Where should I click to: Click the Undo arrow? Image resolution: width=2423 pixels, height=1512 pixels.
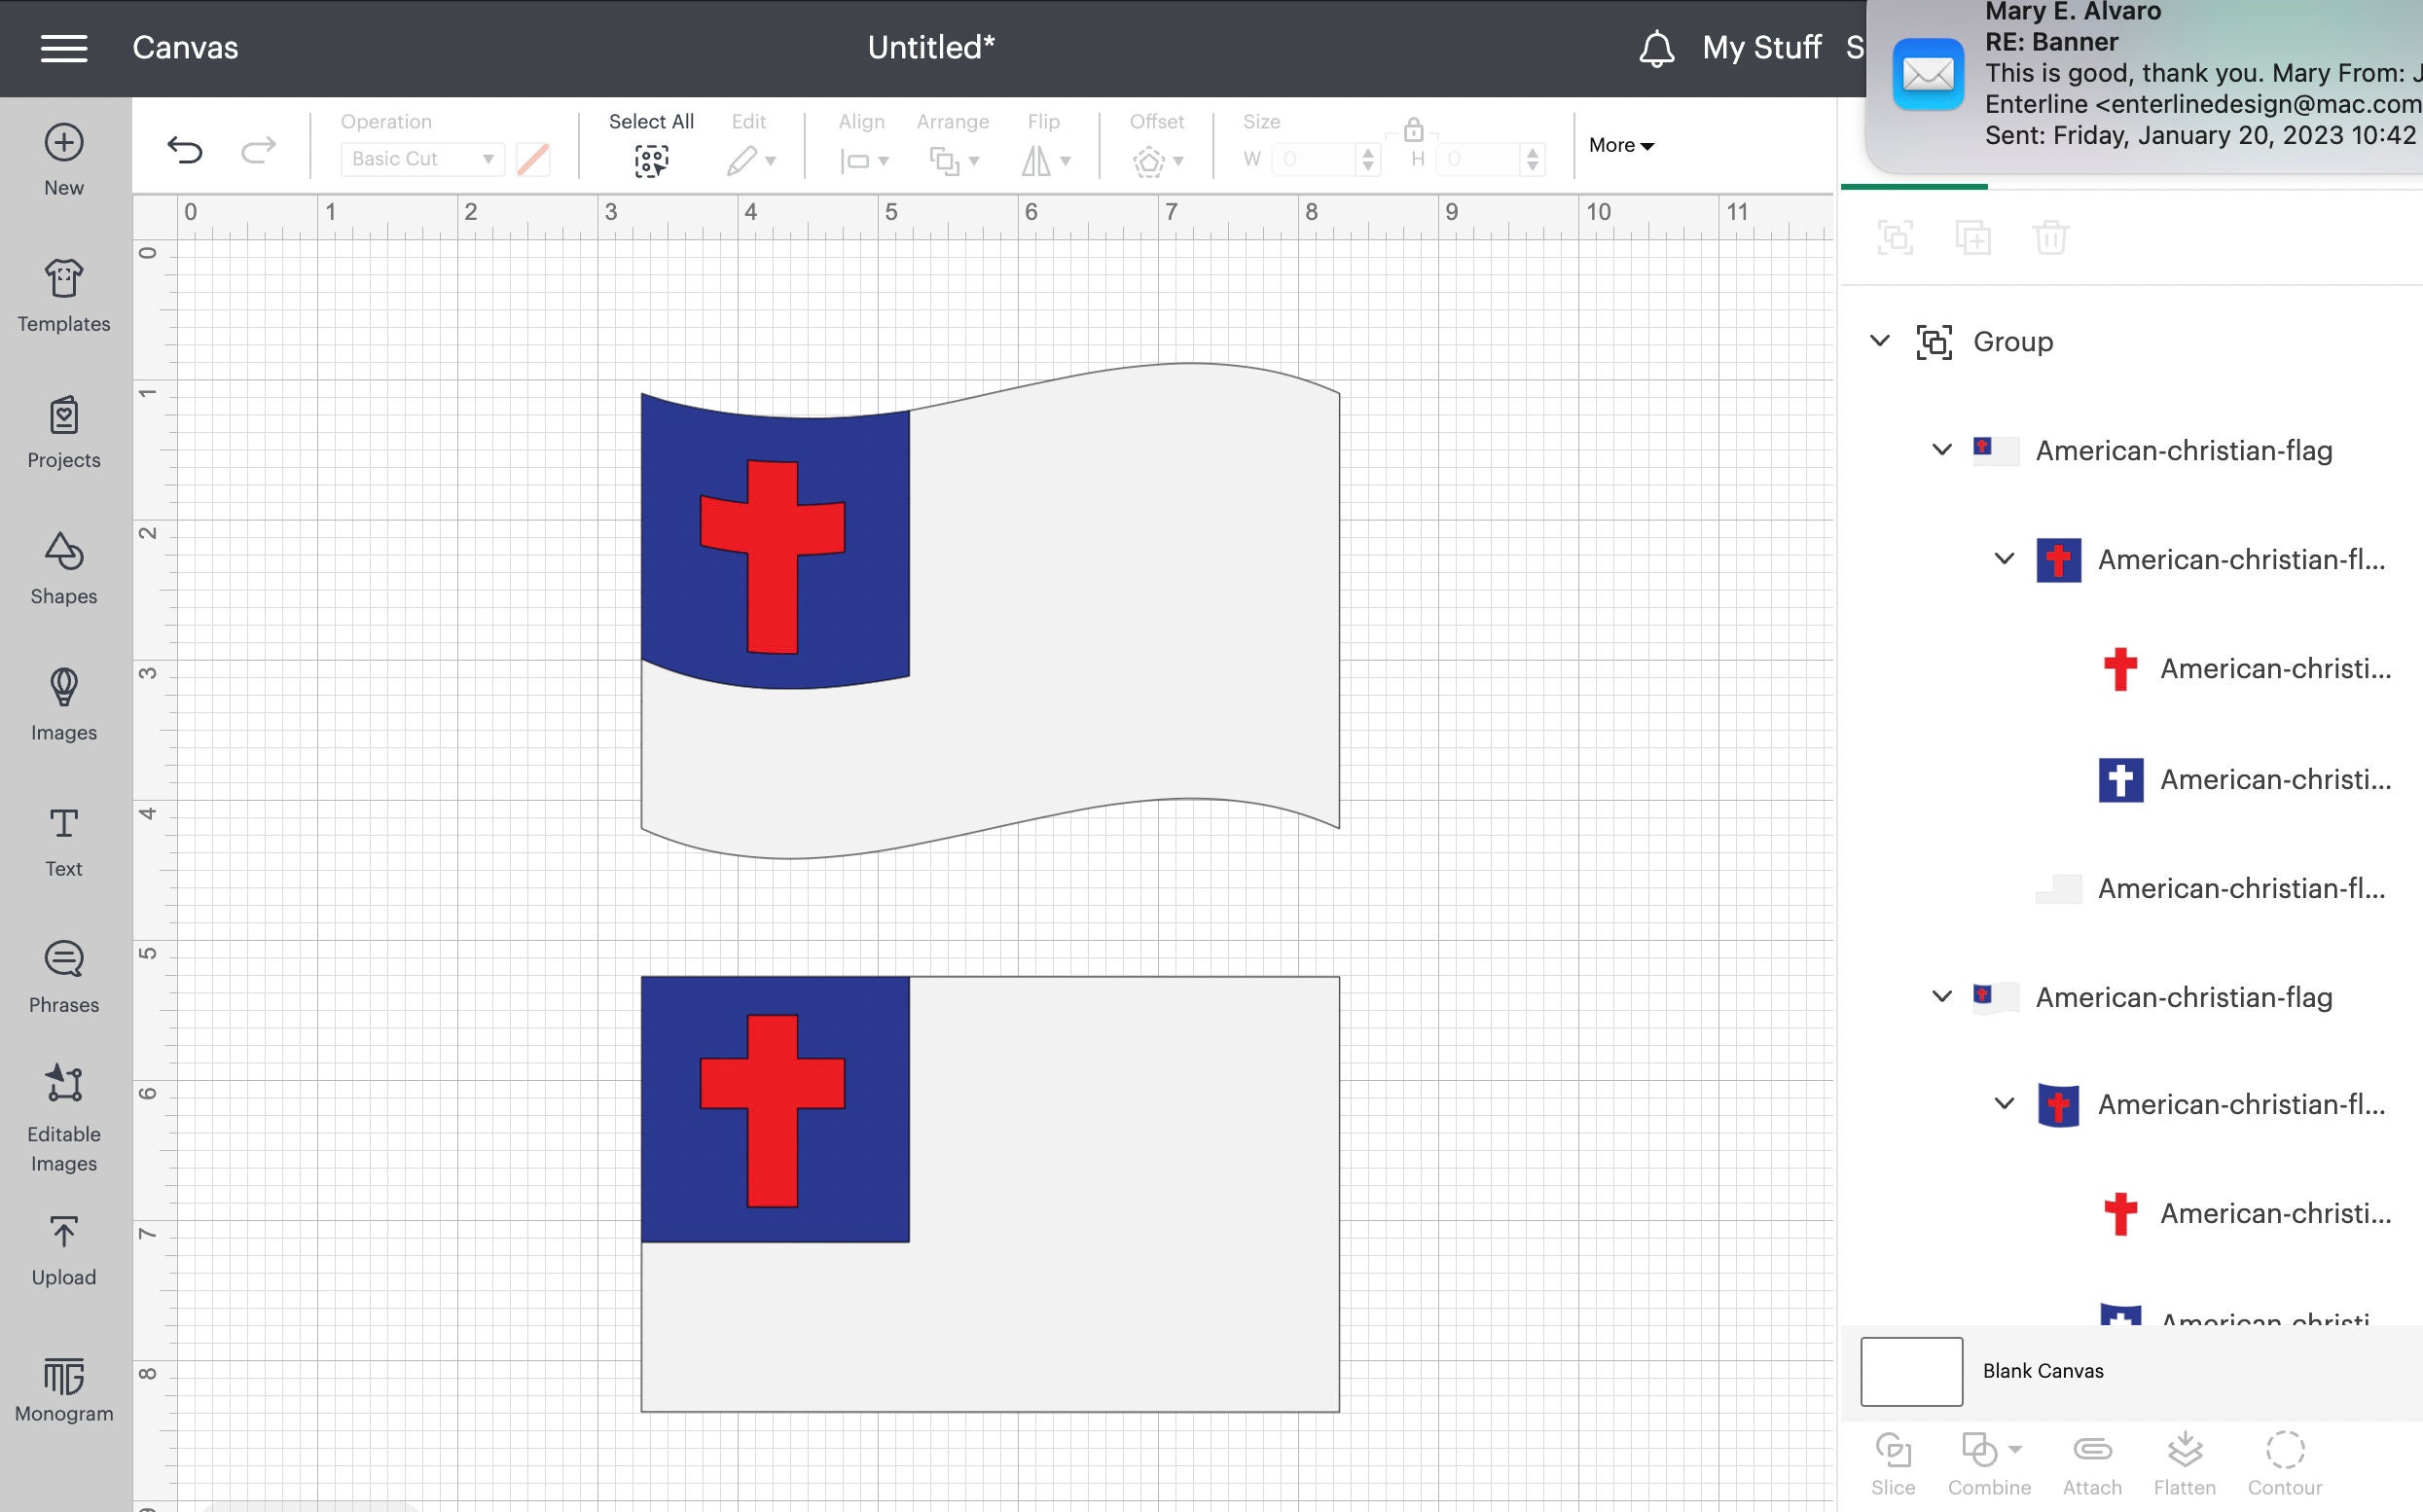tap(186, 150)
